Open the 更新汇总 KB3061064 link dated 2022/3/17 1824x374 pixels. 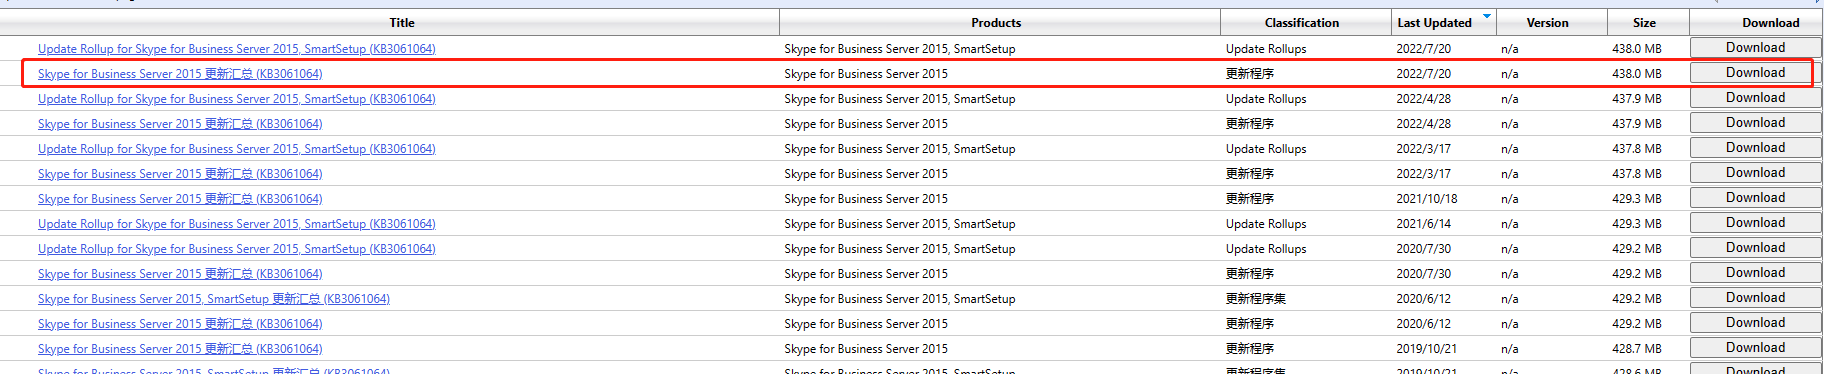tap(180, 174)
